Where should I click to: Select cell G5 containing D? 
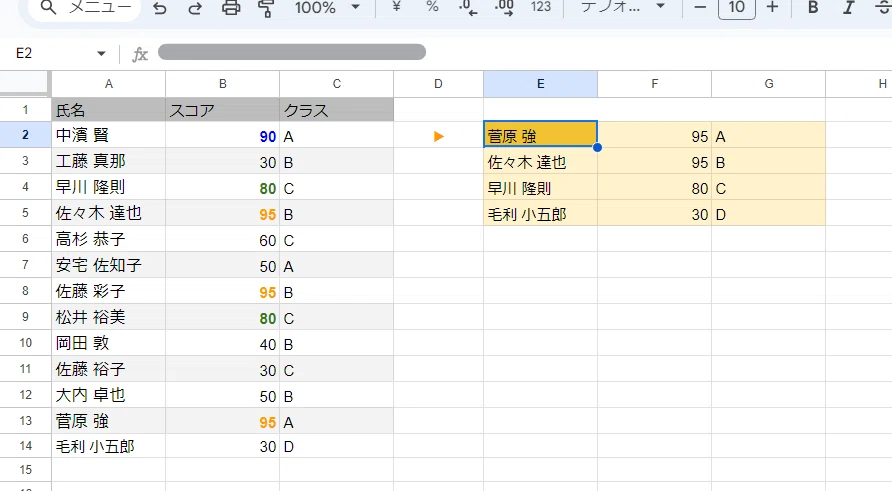pos(769,213)
